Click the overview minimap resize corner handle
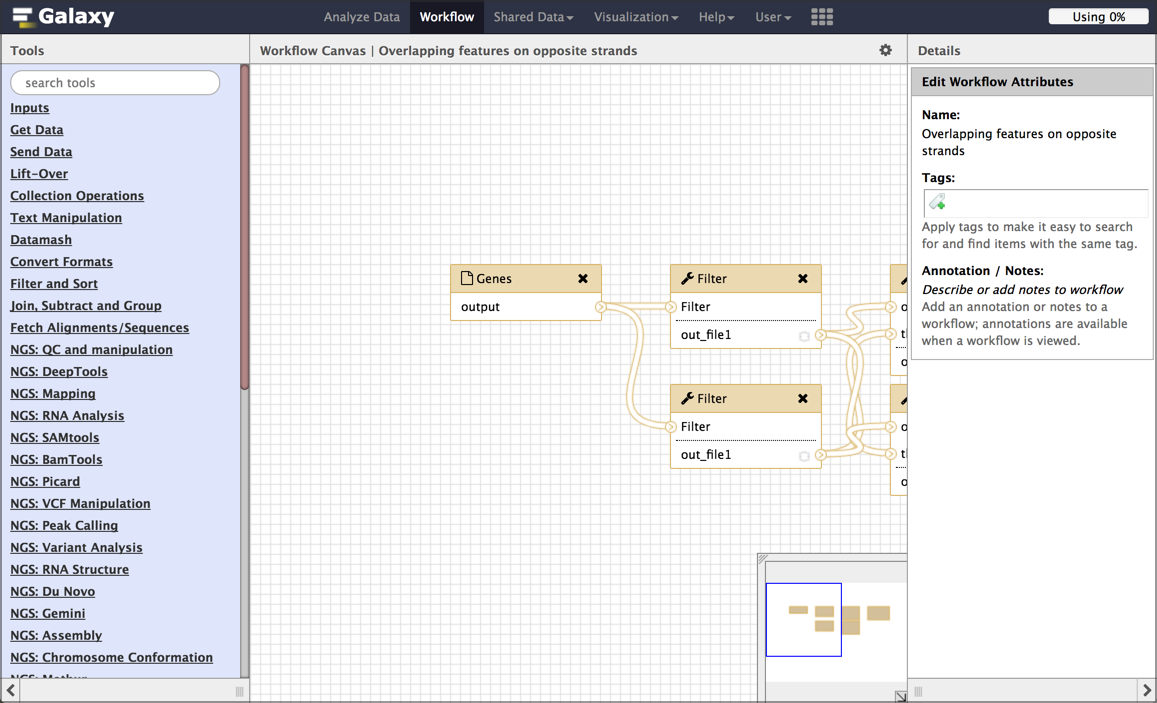The height and width of the screenshot is (703, 1157). (762, 558)
